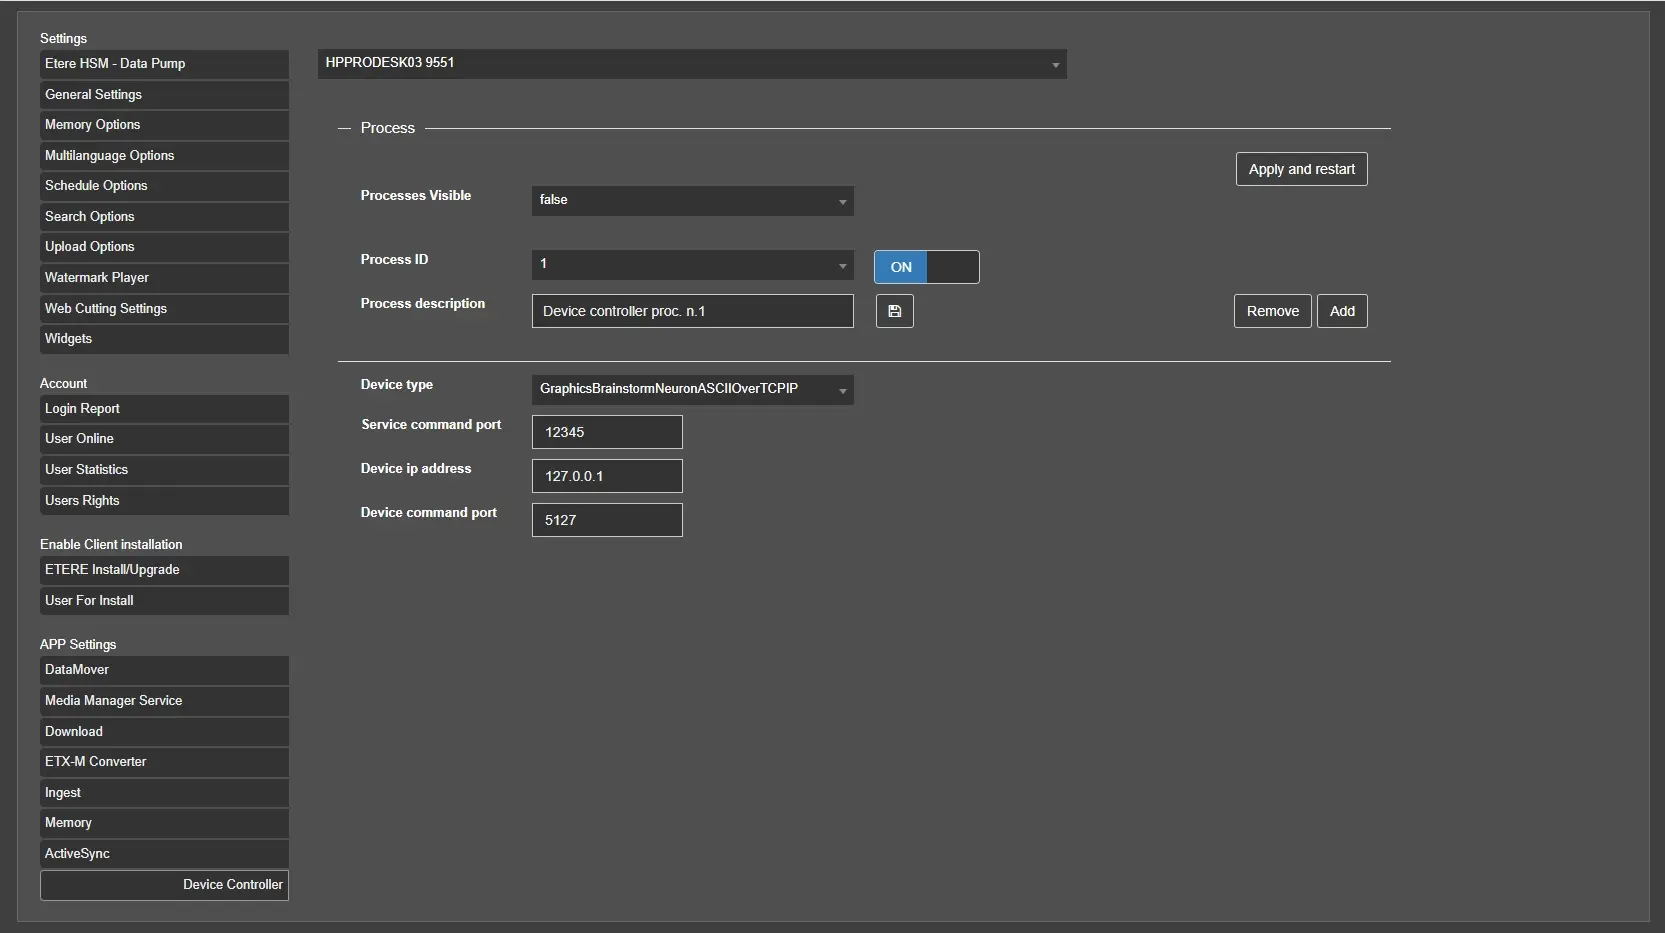Toggle the process ON switch

[926, 267]
